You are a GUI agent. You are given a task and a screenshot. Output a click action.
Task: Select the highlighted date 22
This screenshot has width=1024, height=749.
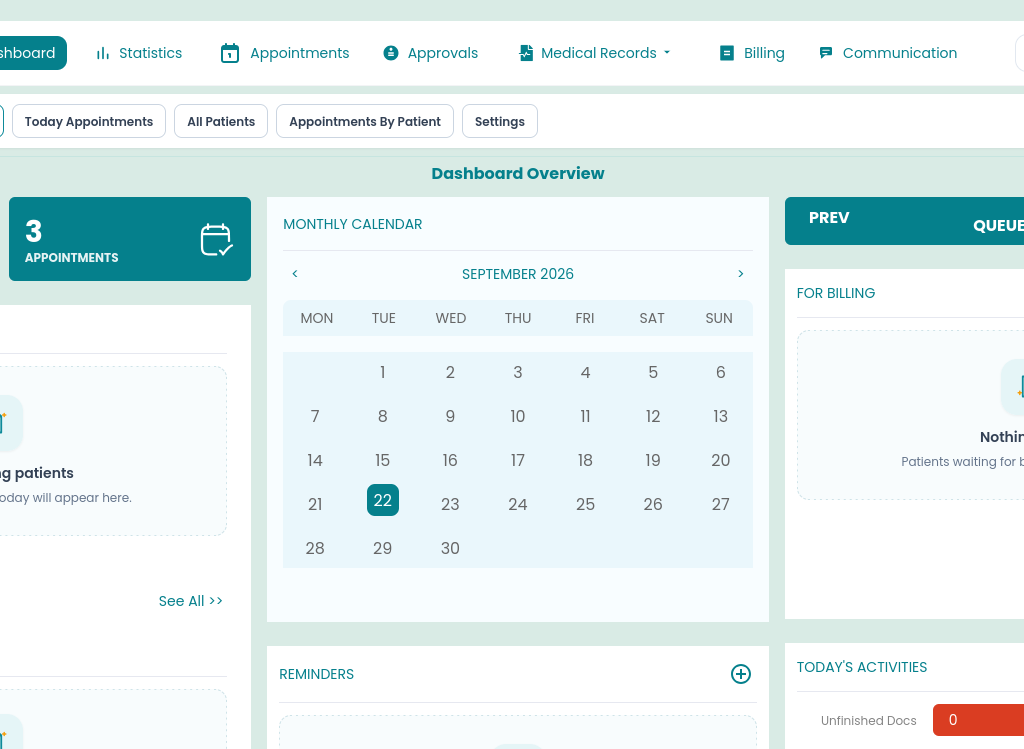click(x=383, y=500)
